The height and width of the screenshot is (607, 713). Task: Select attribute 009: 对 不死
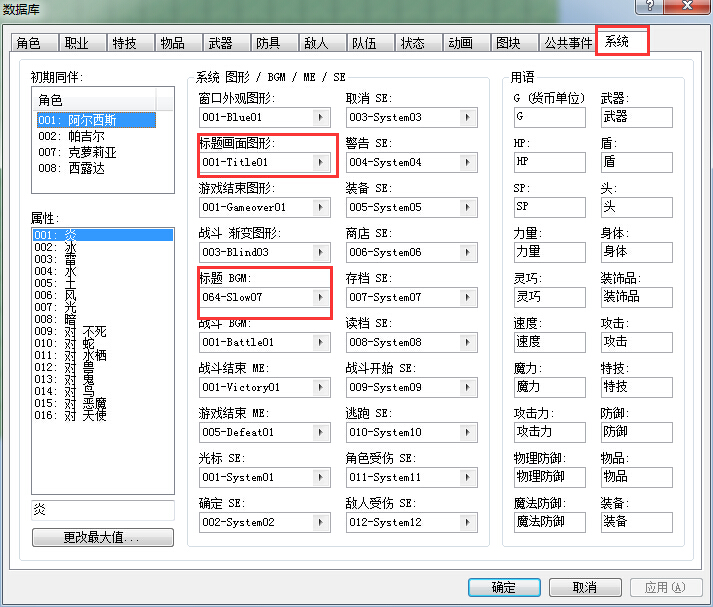point(103,331)
